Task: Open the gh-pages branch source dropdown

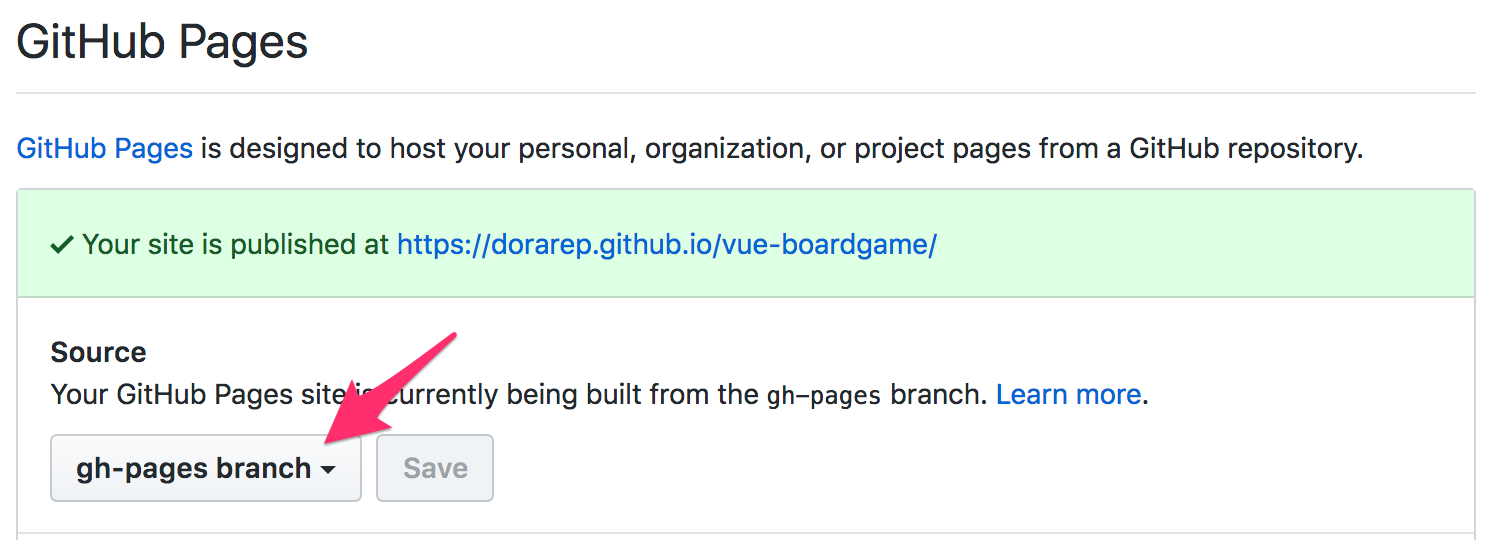Action: point(206,468)
